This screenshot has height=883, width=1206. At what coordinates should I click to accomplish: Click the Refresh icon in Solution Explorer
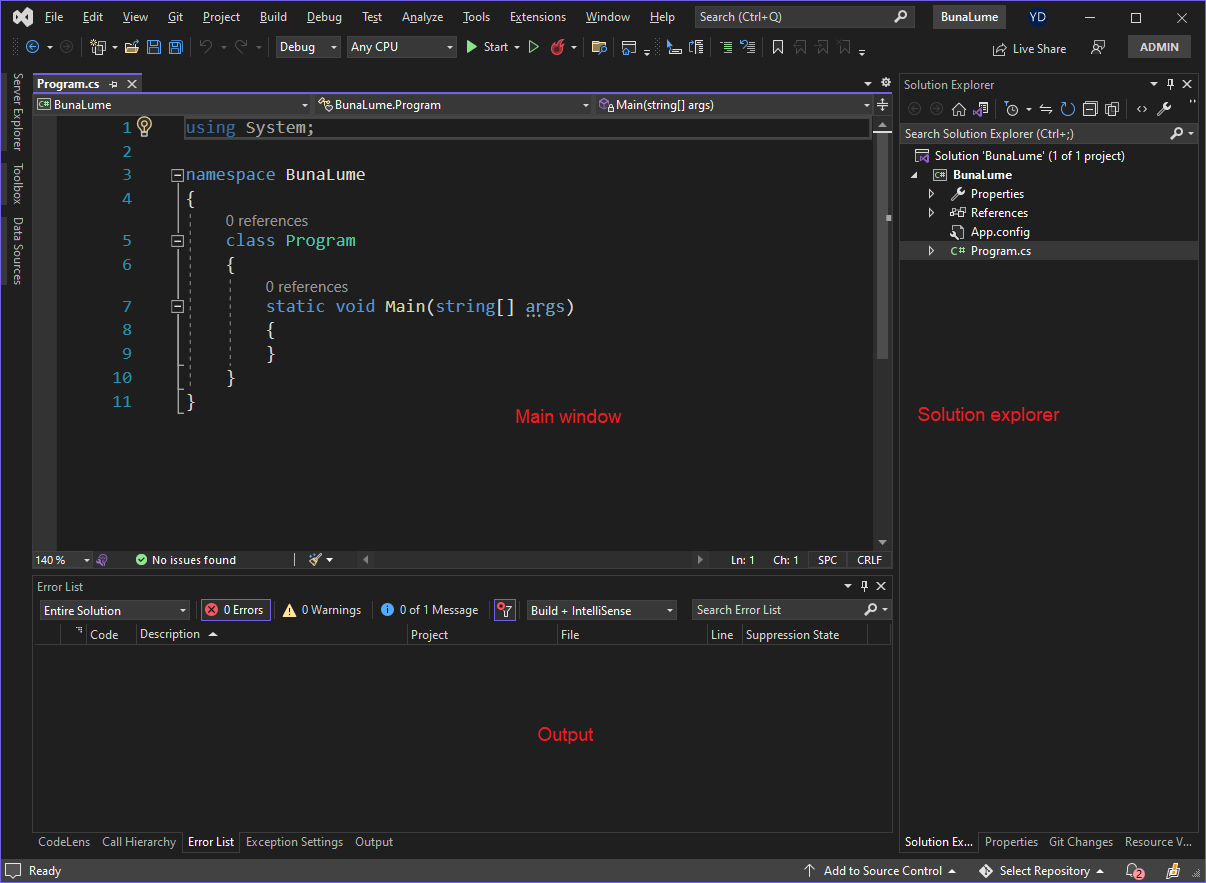tap(1068, 109)
